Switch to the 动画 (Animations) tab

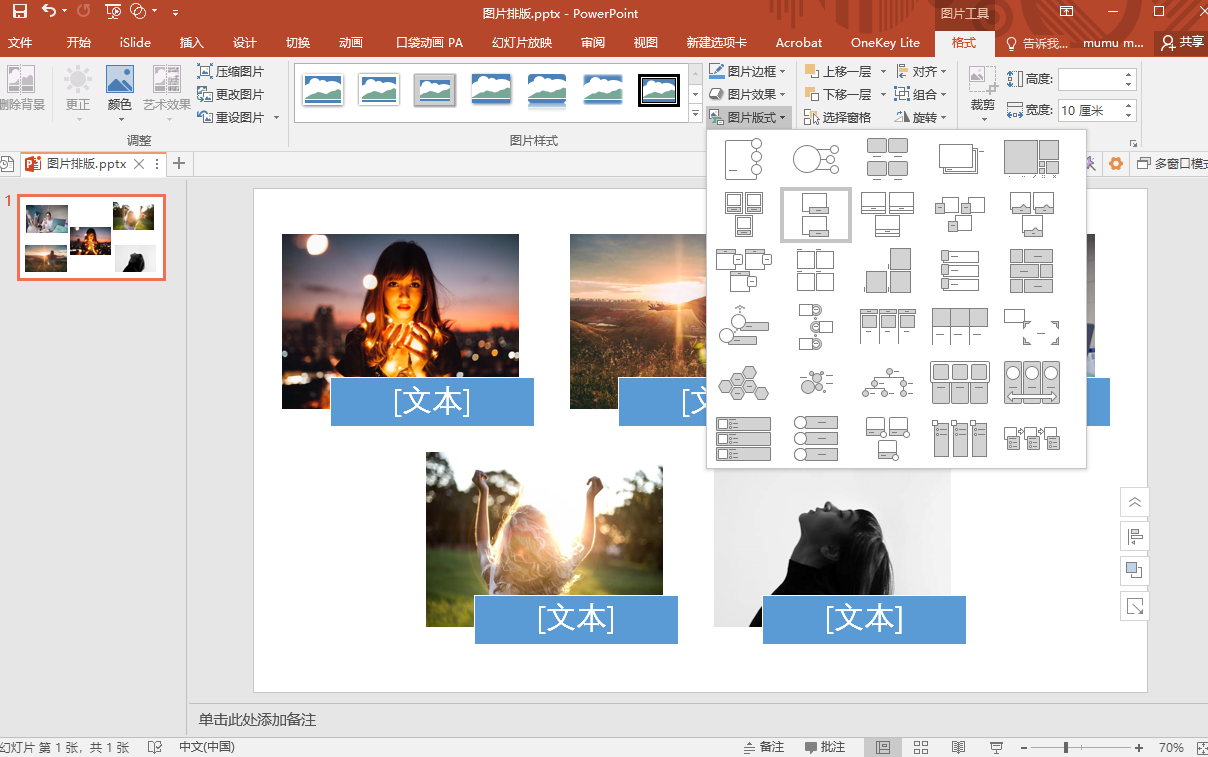tap(351, 42)
